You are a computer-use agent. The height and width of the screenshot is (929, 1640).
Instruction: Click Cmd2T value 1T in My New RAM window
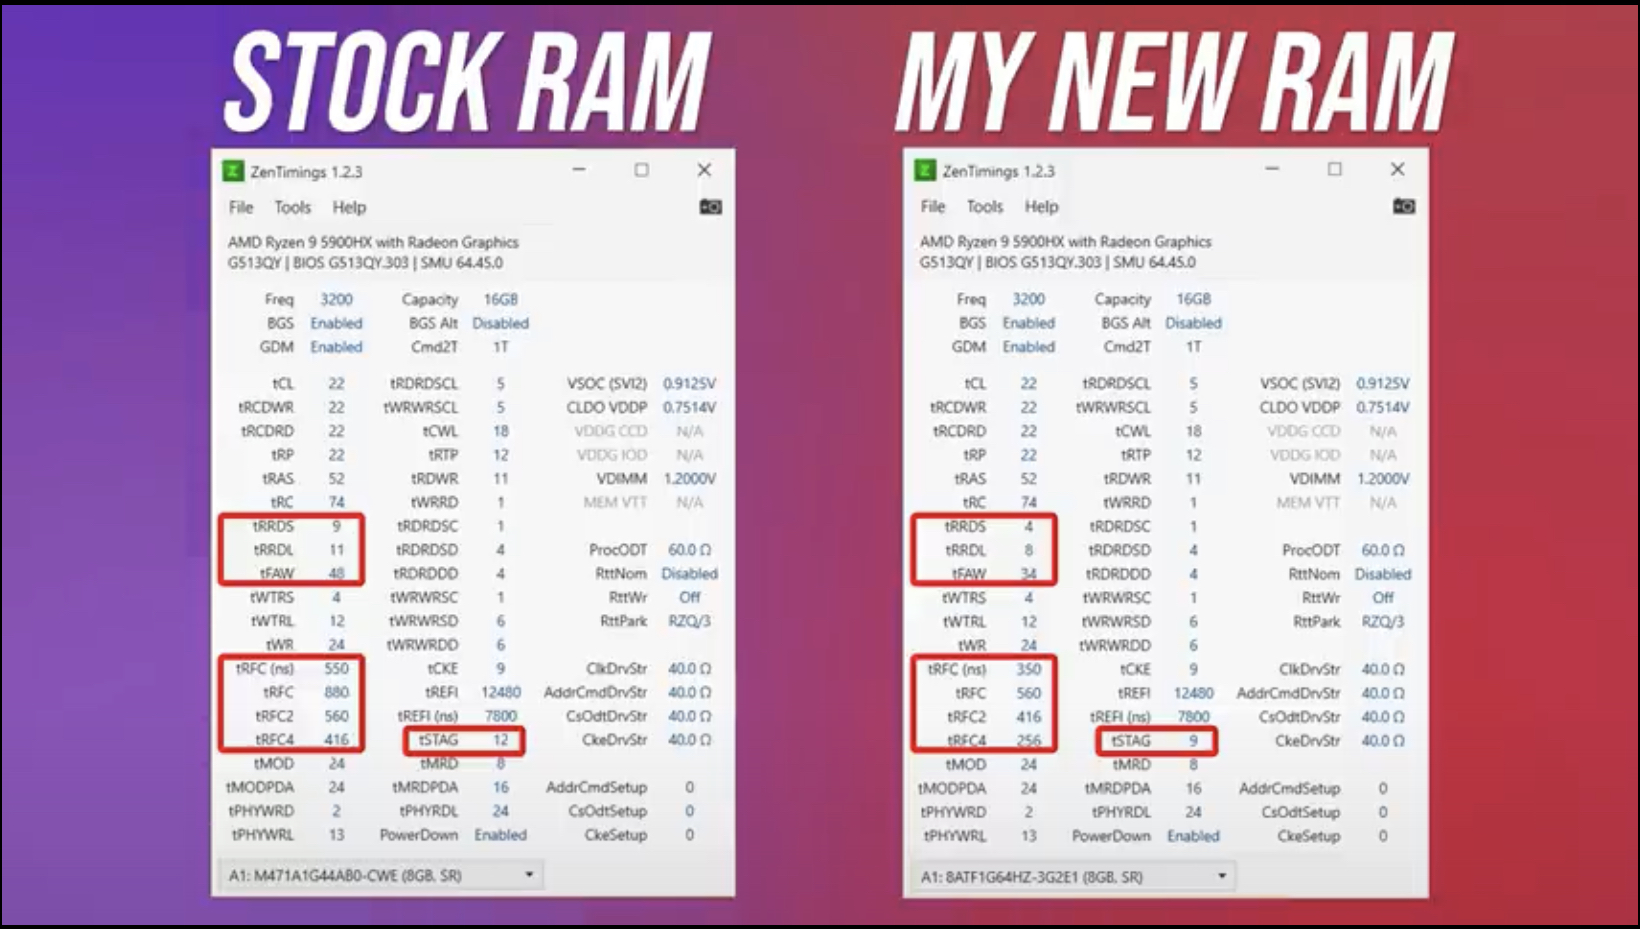[1193, 346]
